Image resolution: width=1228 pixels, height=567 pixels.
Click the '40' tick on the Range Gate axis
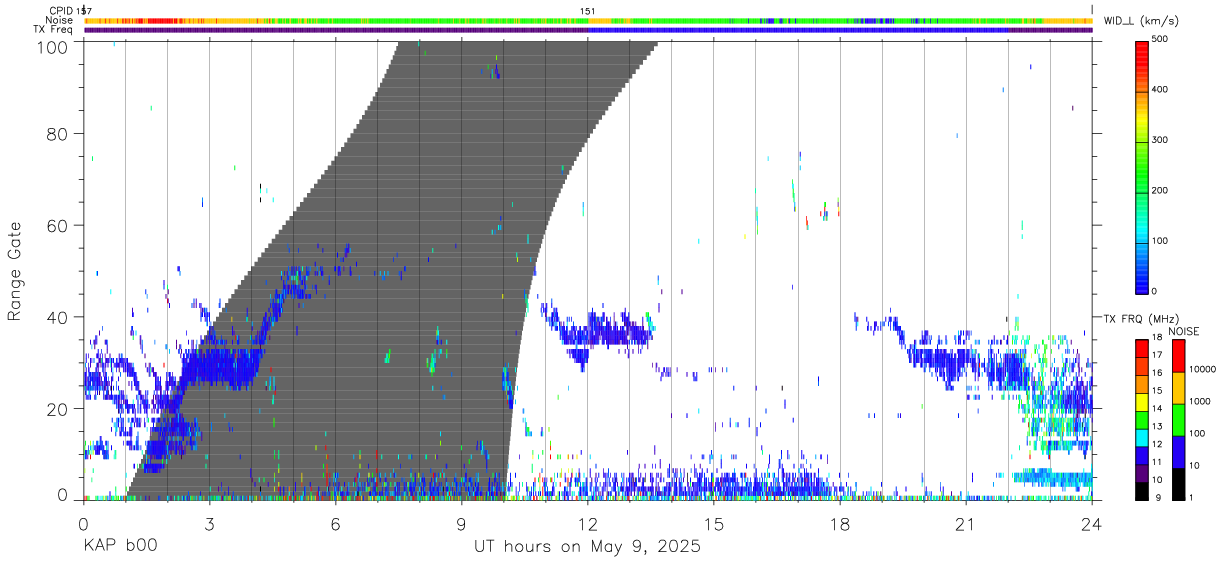(57, 317)
